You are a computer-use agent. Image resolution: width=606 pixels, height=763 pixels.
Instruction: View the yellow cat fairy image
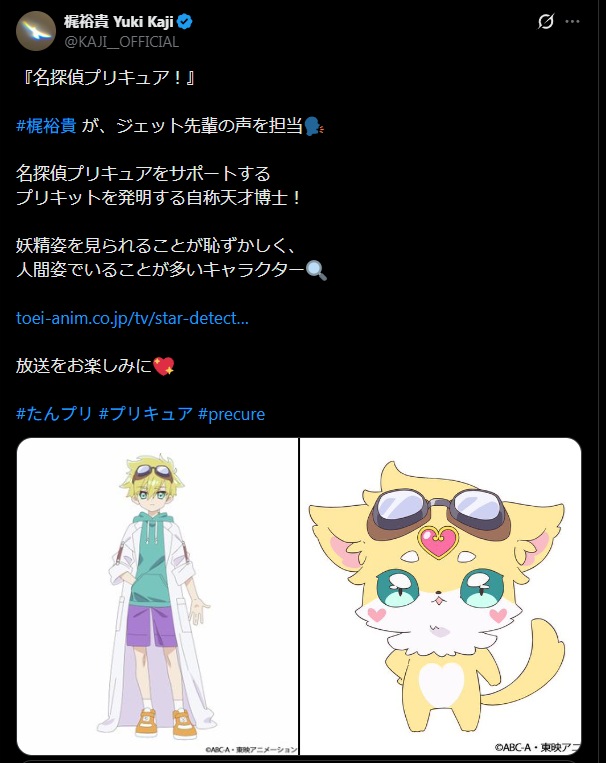tap(441, 596)
